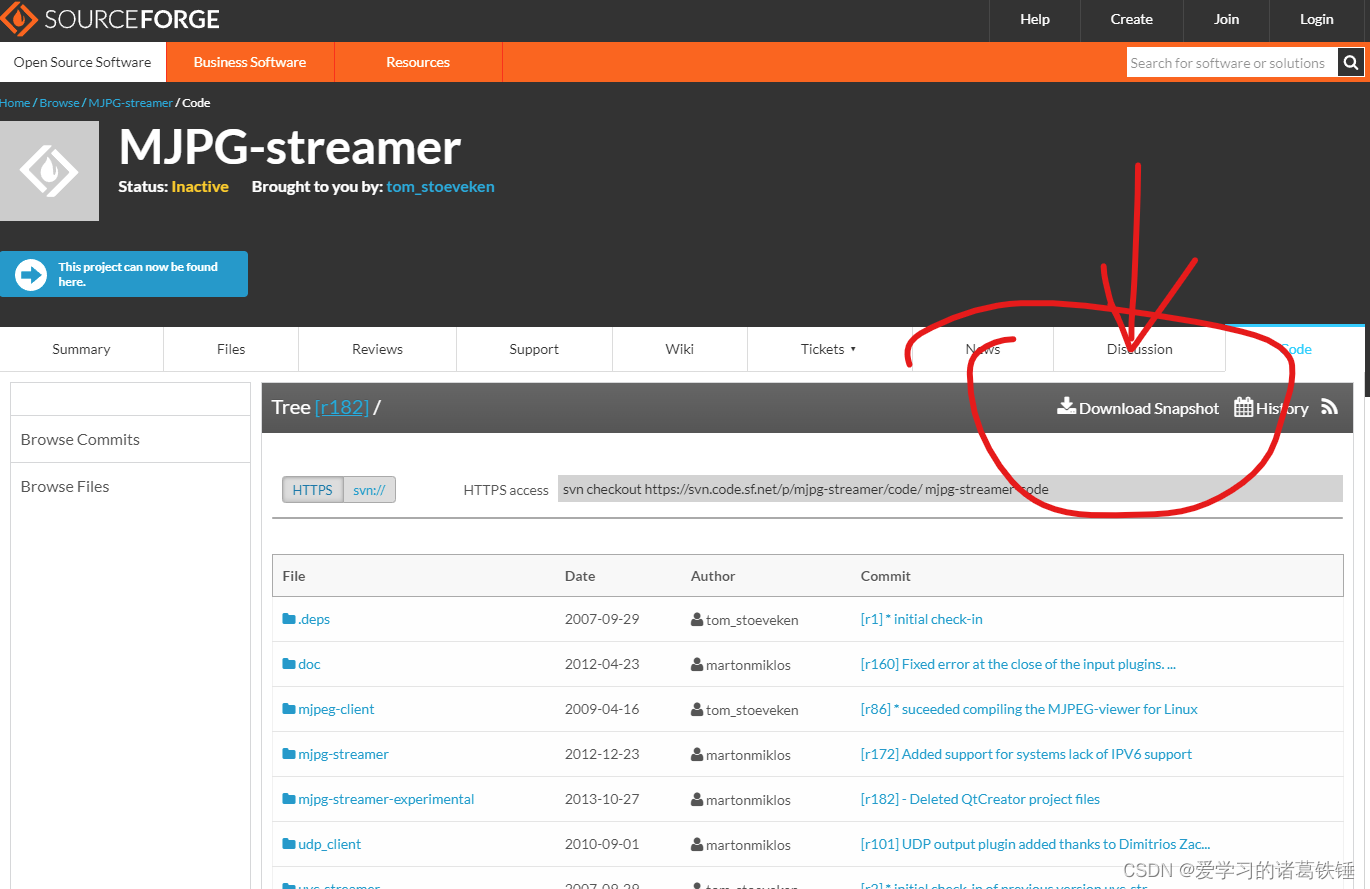
Task: Select Business Software nav item
Action: [250, 62]
